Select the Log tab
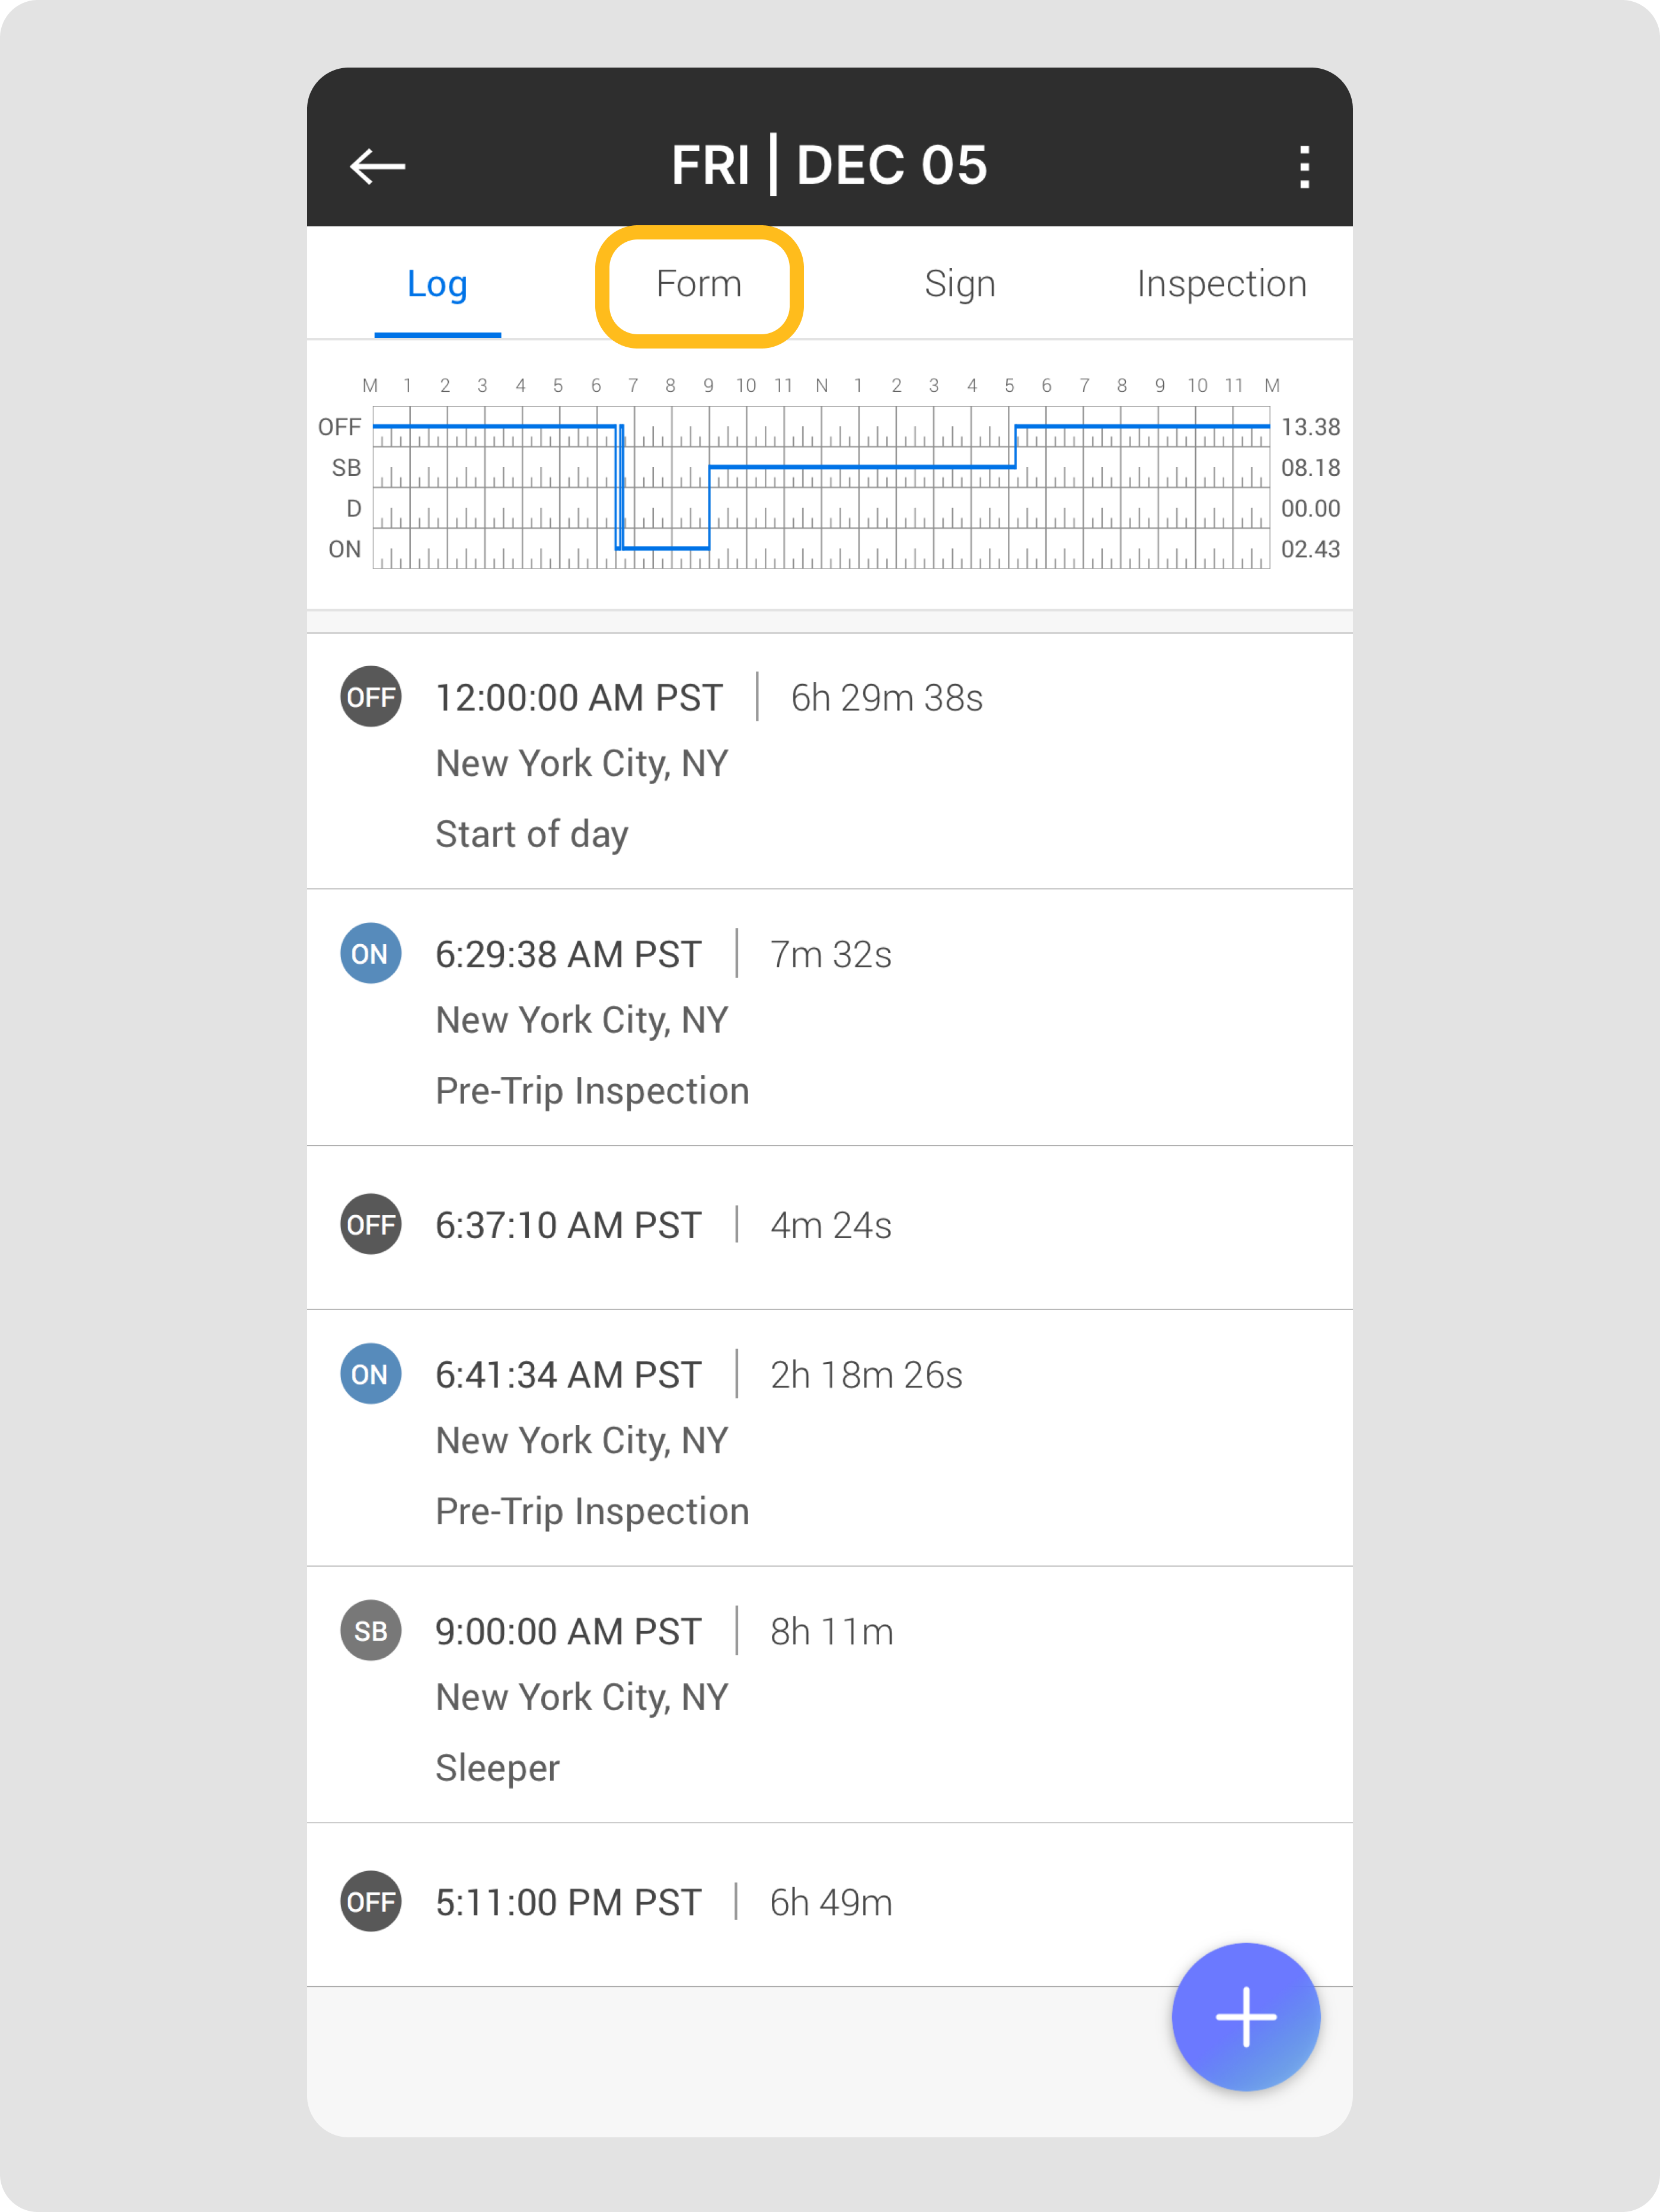This screenshot has height=2212, width=1660. [x=437, y=285]
